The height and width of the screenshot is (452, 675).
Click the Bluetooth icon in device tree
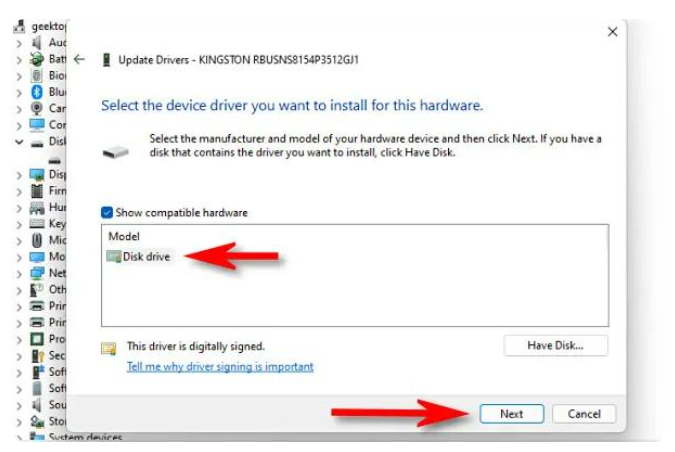tap(38, 92)
